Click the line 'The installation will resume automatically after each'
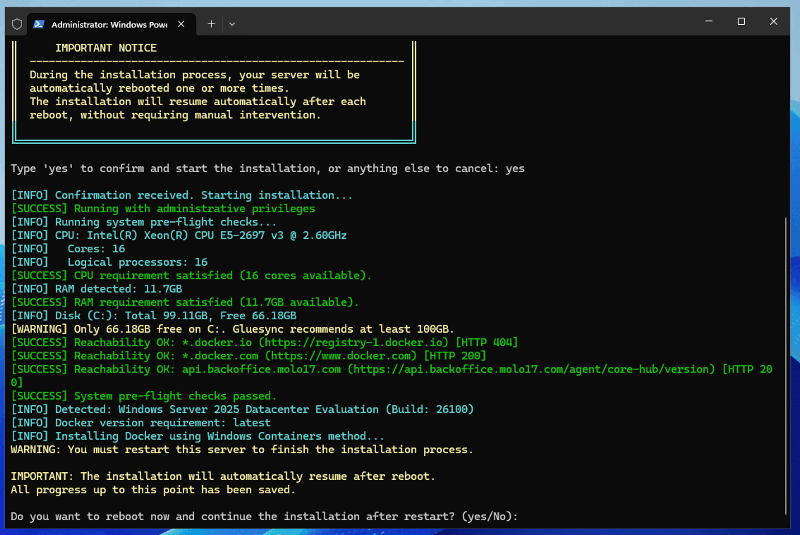800x535 pixels. [198, 101]
